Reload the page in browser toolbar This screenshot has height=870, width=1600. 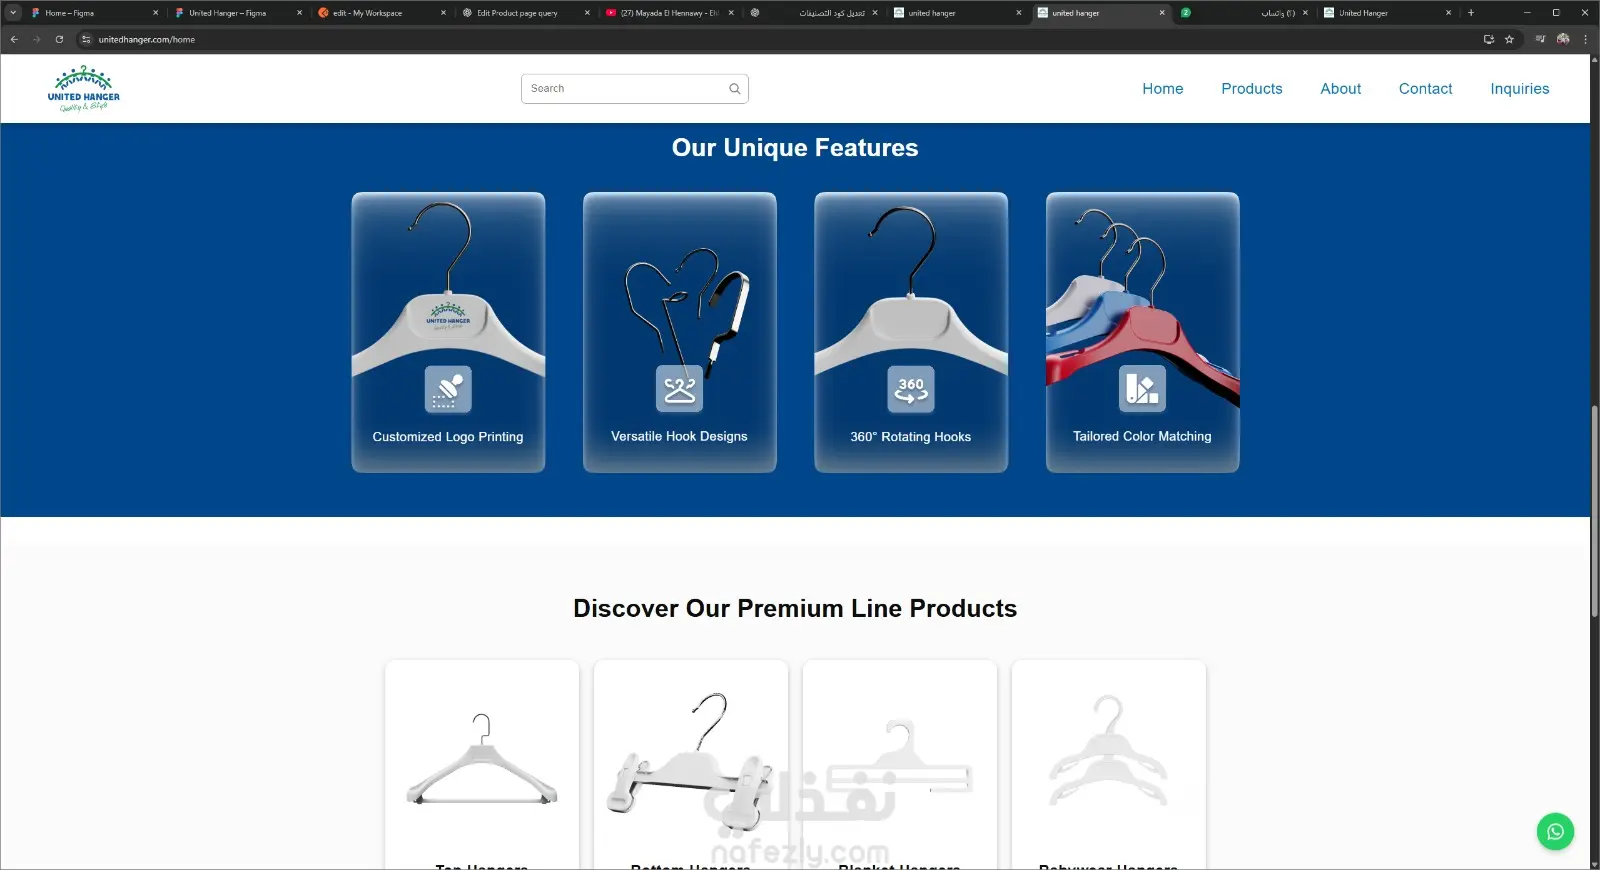(59, 40)
